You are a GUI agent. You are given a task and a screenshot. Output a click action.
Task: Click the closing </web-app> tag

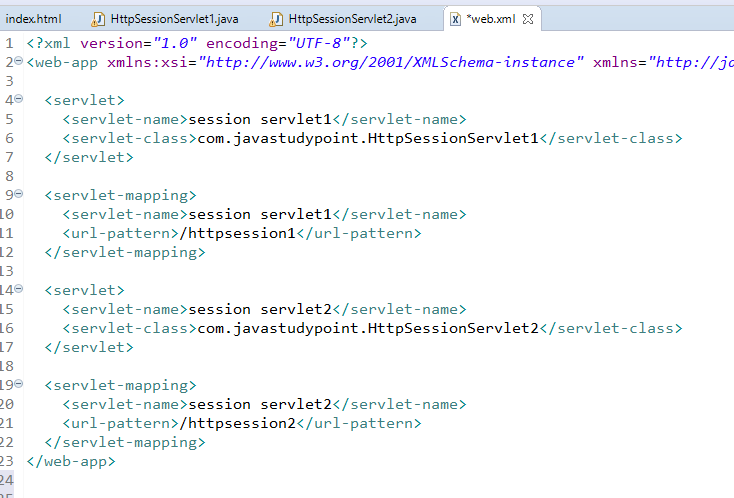[71, 461]
